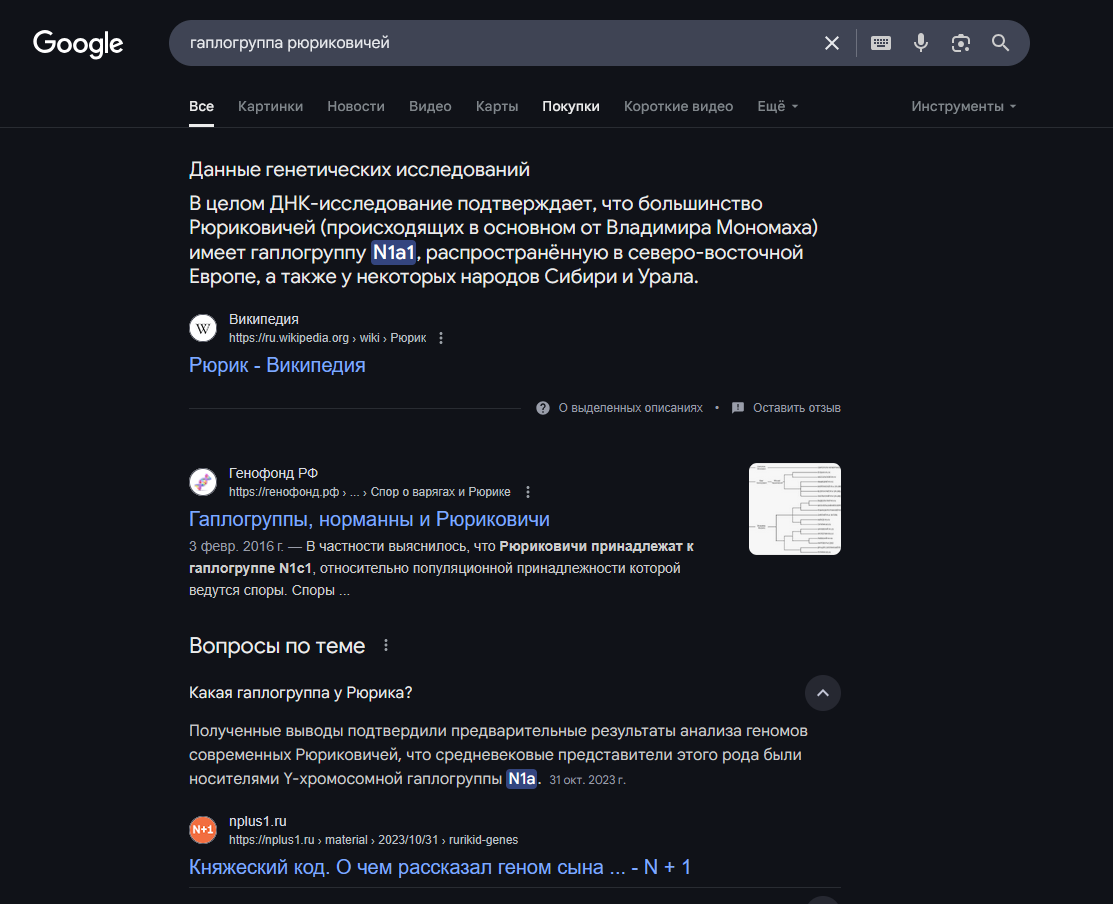
Task: Expand the Ещё dropdown
Action: click(x=778, y=106)
